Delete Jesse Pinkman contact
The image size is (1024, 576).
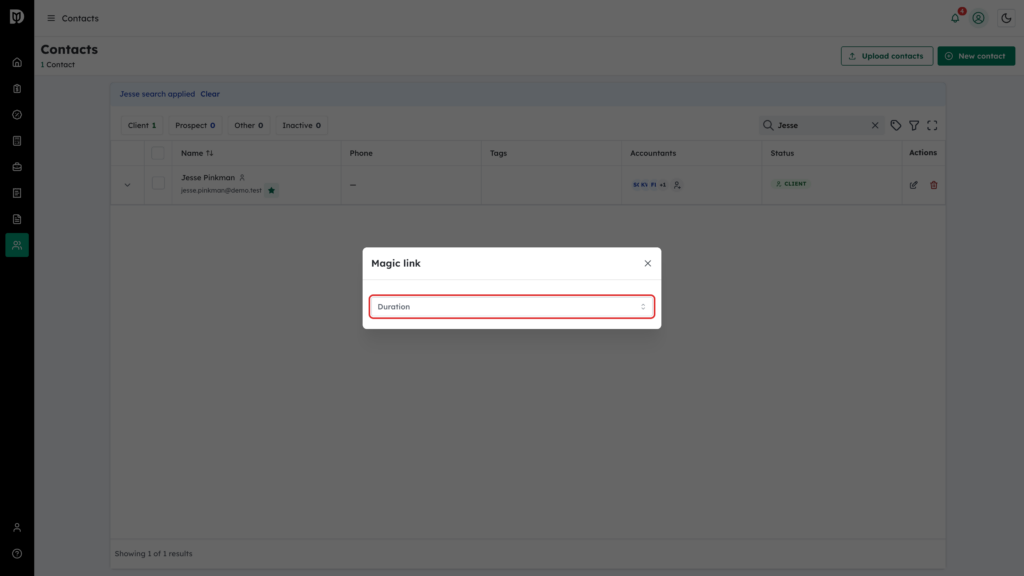pyautogui.click(x=933, y=185)
